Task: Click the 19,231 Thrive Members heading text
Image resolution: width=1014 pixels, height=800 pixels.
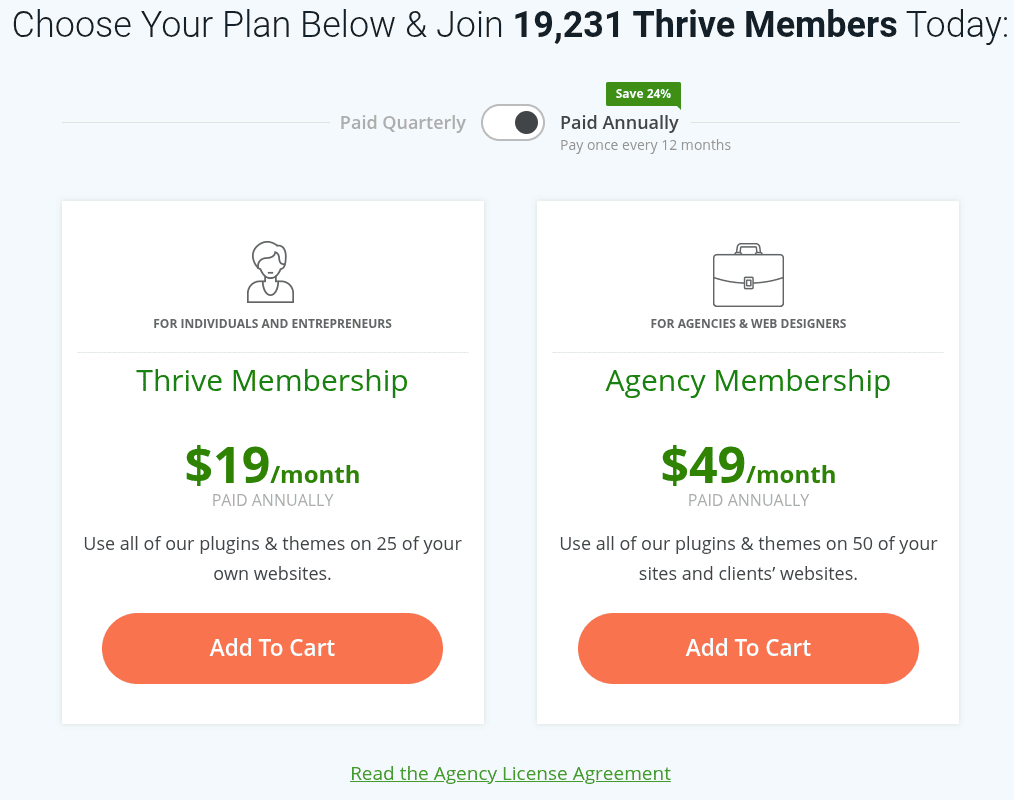Action: [705, 25]
